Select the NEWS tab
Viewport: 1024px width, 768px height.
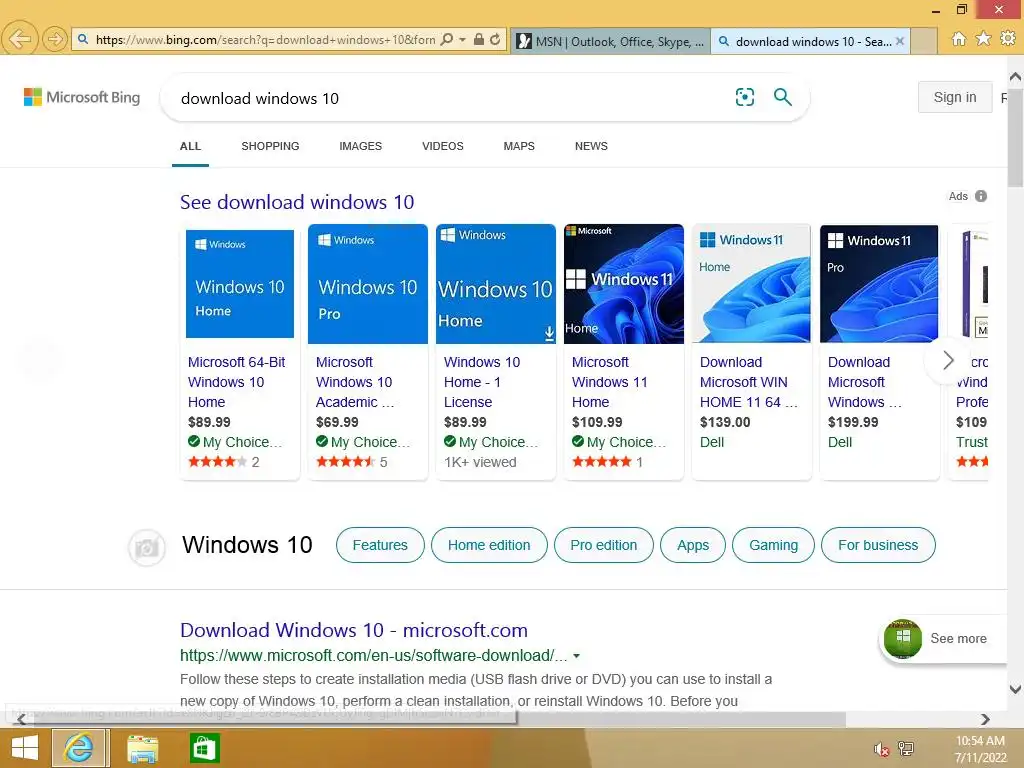(x=591, y=146)
